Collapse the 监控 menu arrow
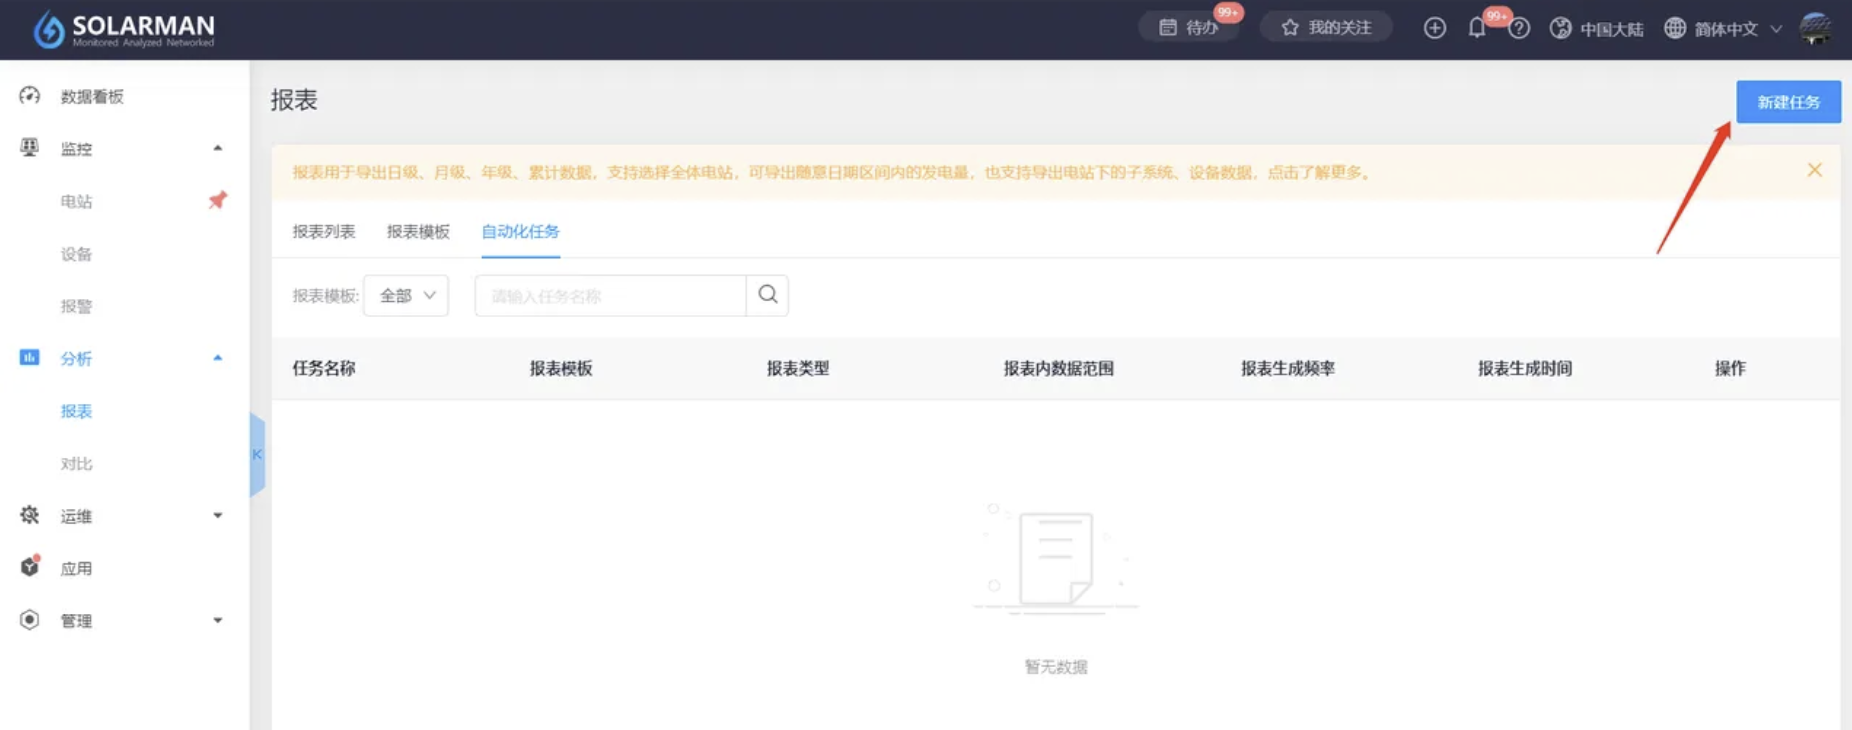The height and width of the screenshot is (730, 1852). pos(218,148)
